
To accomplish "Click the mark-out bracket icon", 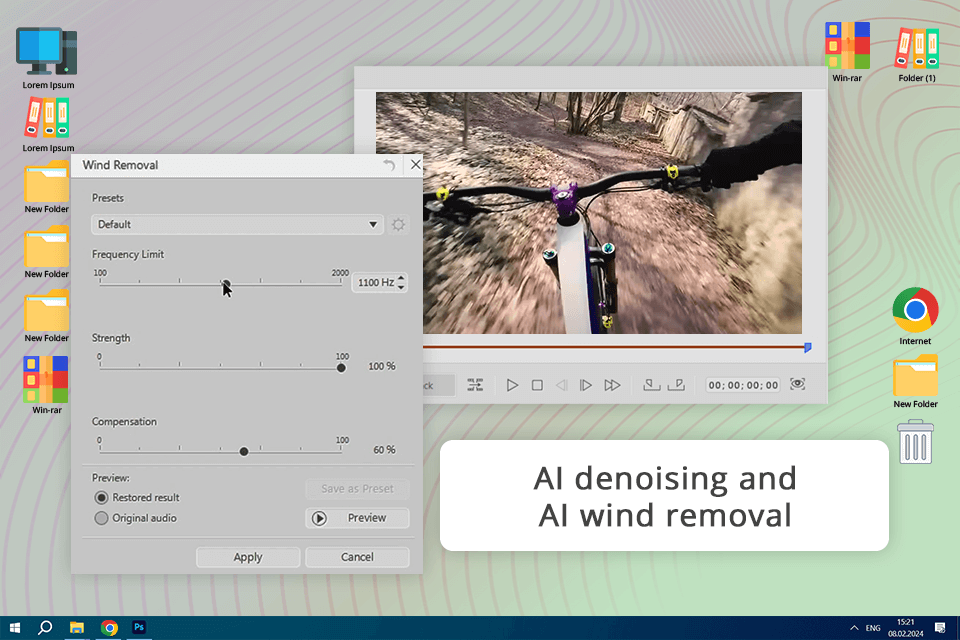I will coord(676,385).
